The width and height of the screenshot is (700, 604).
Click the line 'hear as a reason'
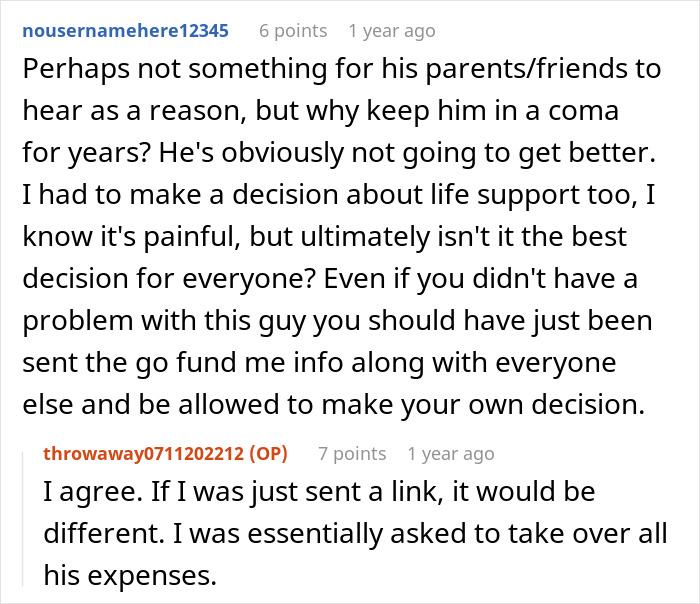[321, 111]
